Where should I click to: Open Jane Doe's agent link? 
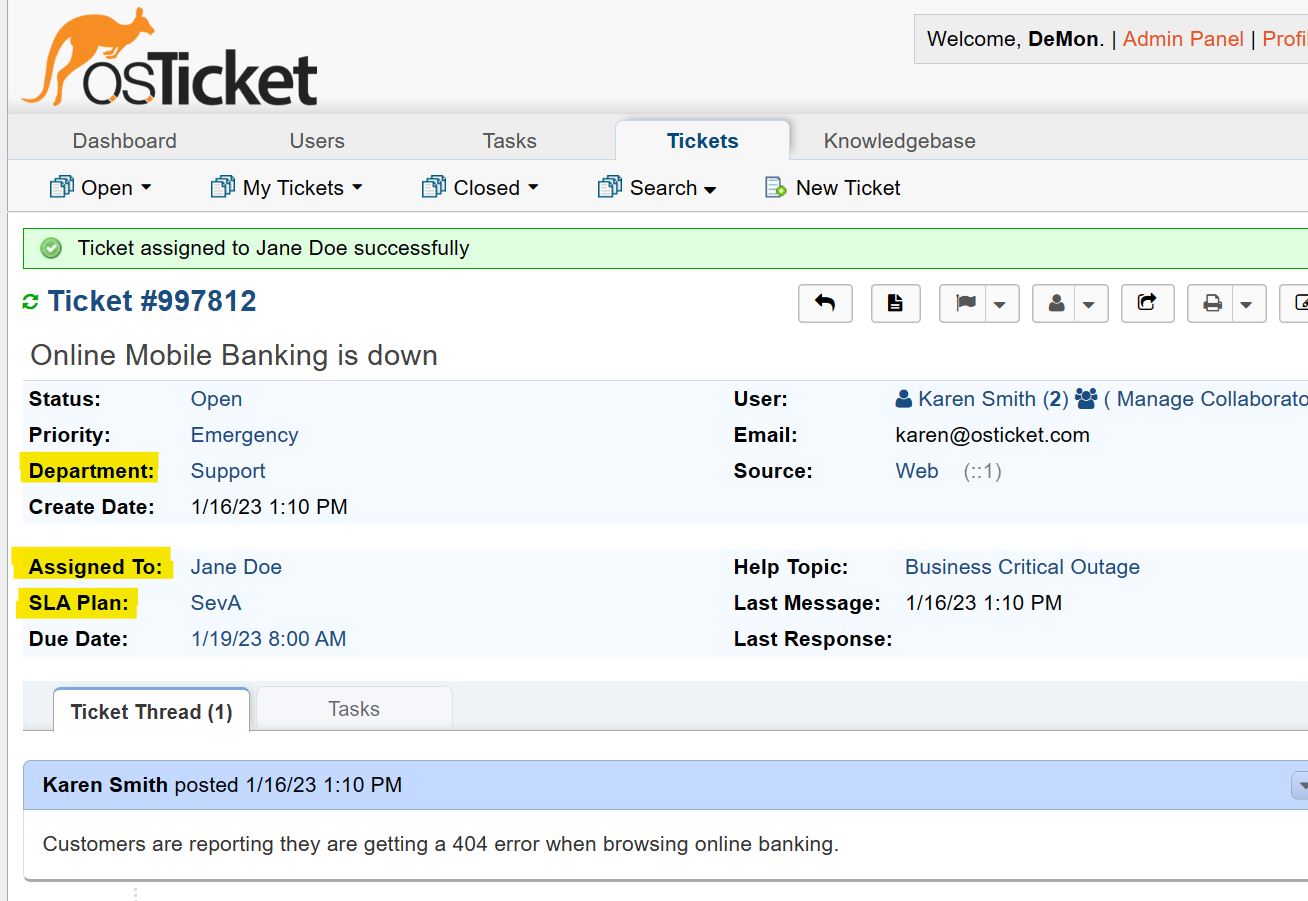[236, 567]
